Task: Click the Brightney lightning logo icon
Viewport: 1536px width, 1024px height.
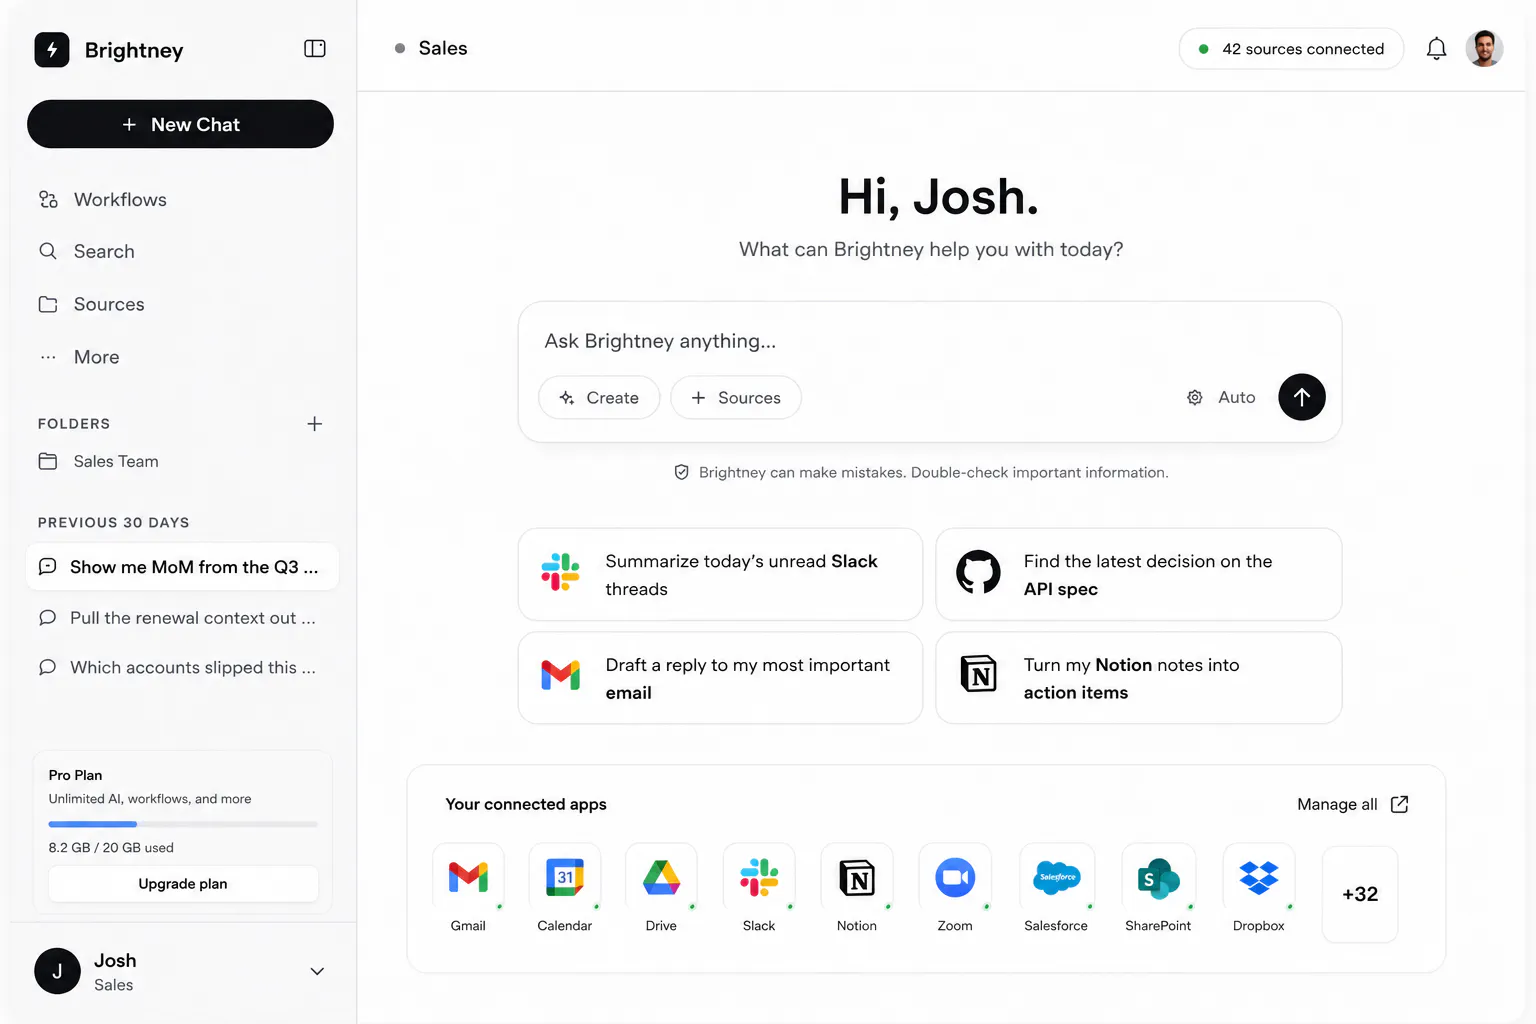Action: point(52,50)
